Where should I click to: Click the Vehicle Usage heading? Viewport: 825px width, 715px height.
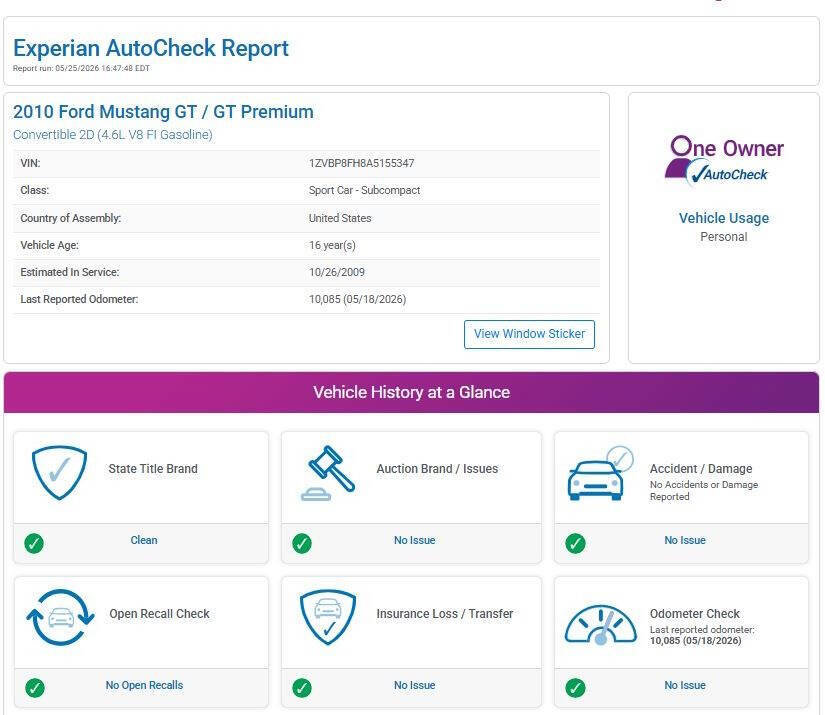point(724,218)
